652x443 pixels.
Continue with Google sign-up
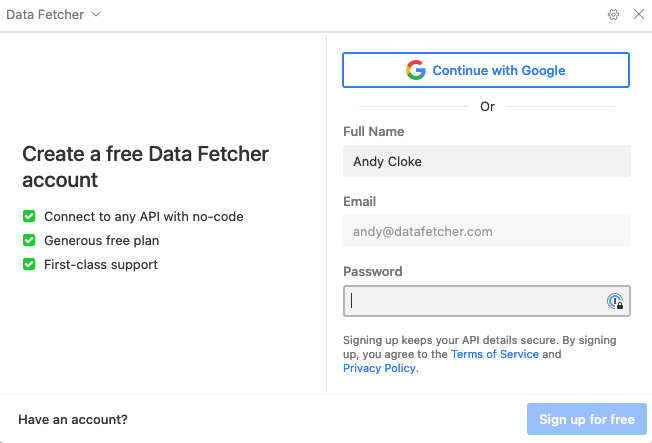click(x=486, y=70)
